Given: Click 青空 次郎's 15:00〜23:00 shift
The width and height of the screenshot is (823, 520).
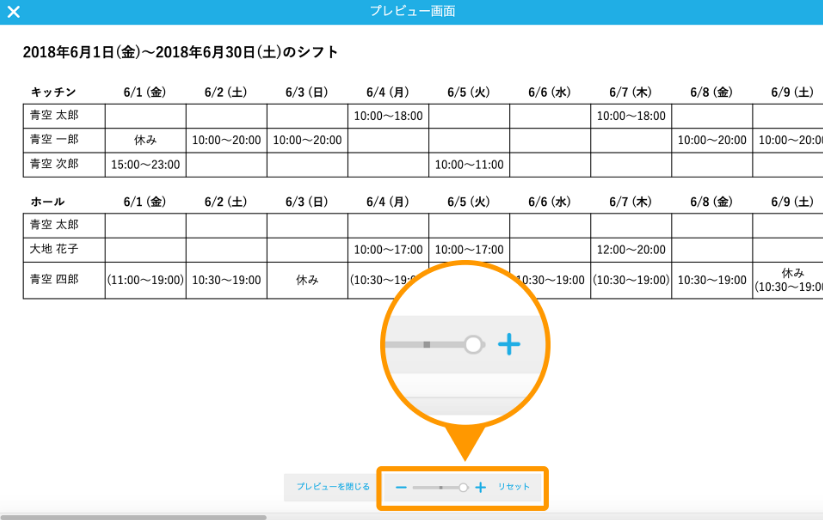Looking at the screenshot, I should pyautogui.click(x=145, y=165).
